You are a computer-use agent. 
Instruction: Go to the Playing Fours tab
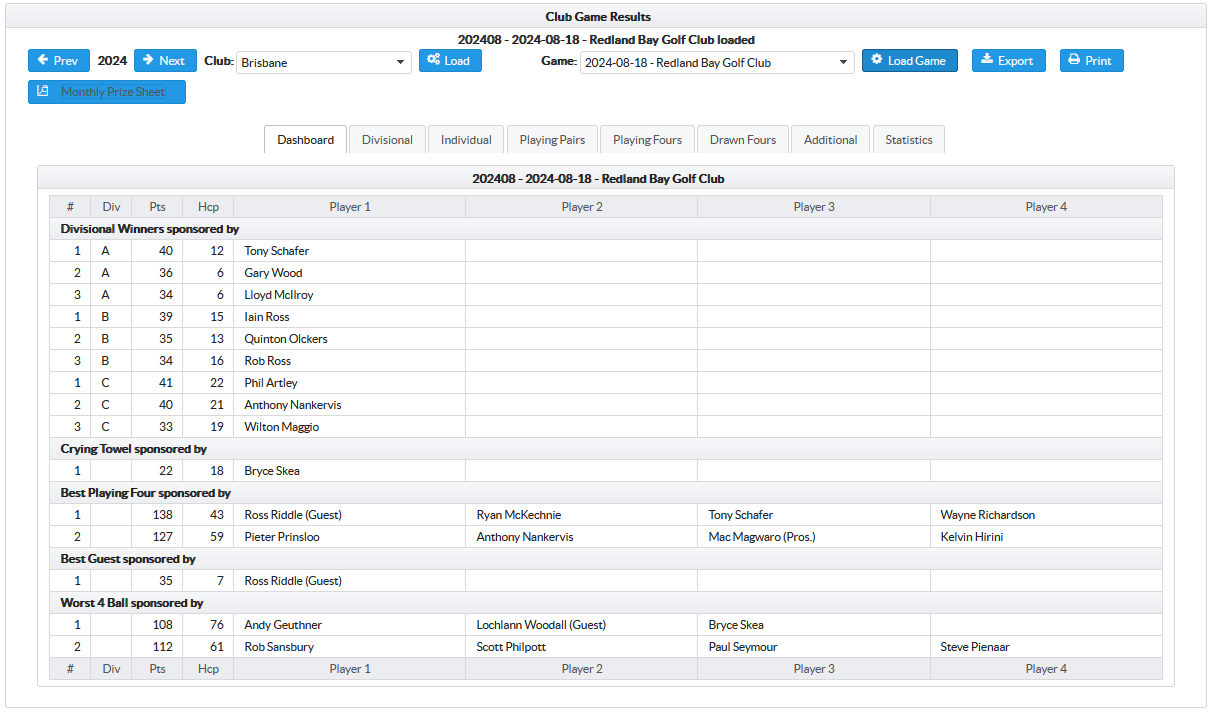[647, 140]
